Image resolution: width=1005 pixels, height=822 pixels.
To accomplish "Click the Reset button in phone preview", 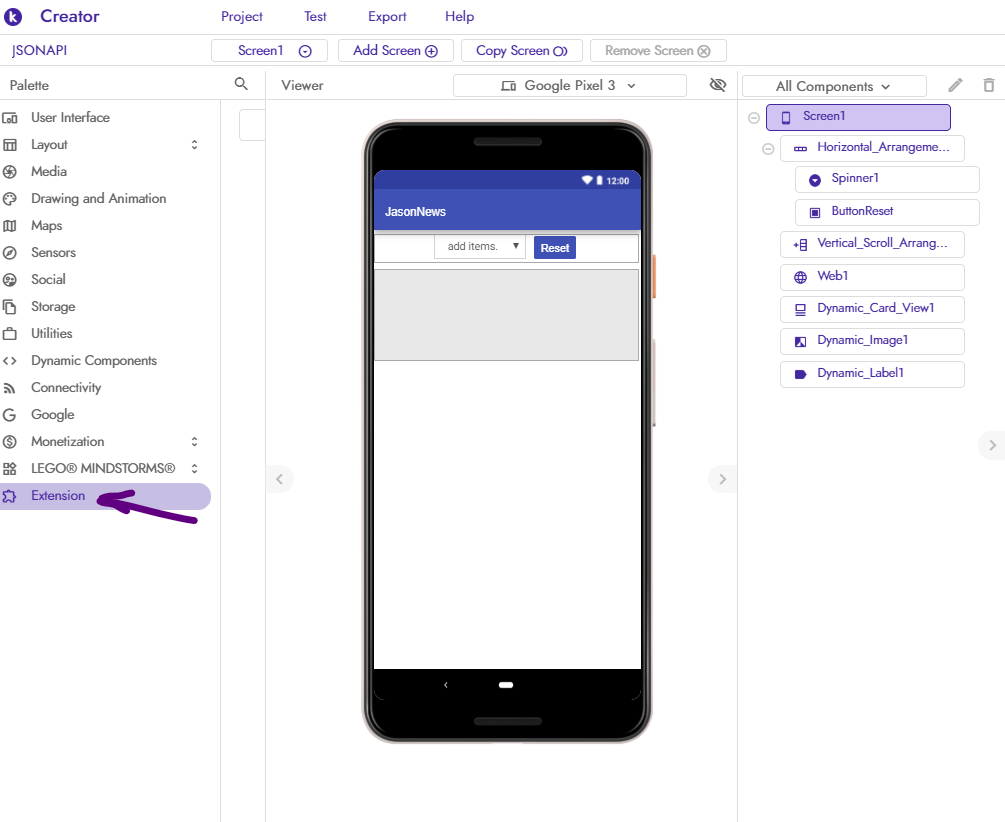I will pyautogui.click(x=554, y=247).
